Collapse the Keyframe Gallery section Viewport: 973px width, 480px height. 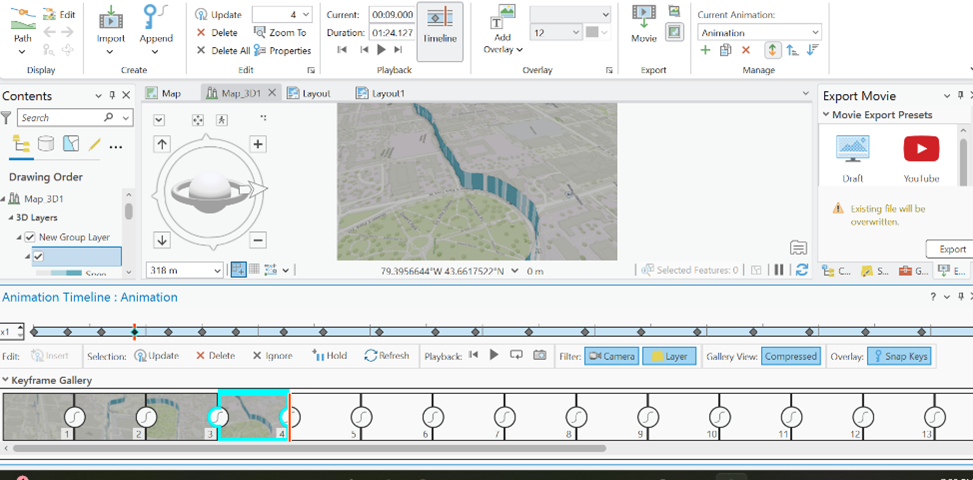click(5, 381)
